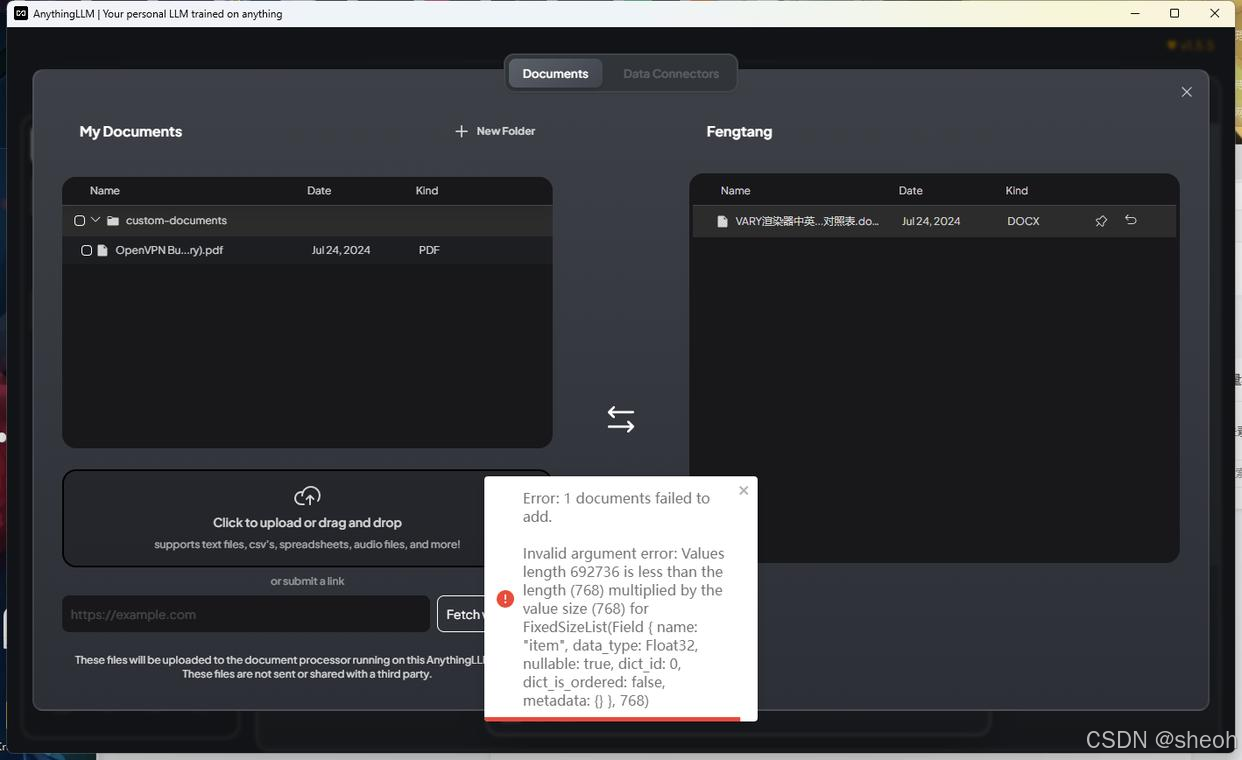The height and width of the screenshot is (760, 1242).
Task: Click the My Documents heading
Action: click(131, 131)
